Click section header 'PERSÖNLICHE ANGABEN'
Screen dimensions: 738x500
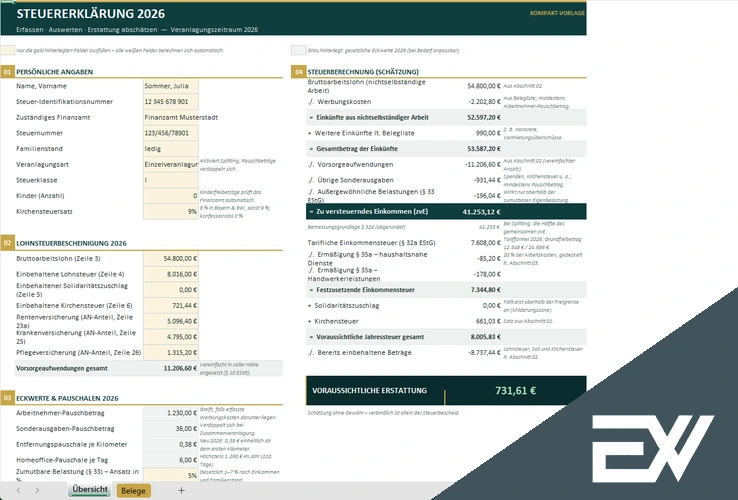pos(55,72)
